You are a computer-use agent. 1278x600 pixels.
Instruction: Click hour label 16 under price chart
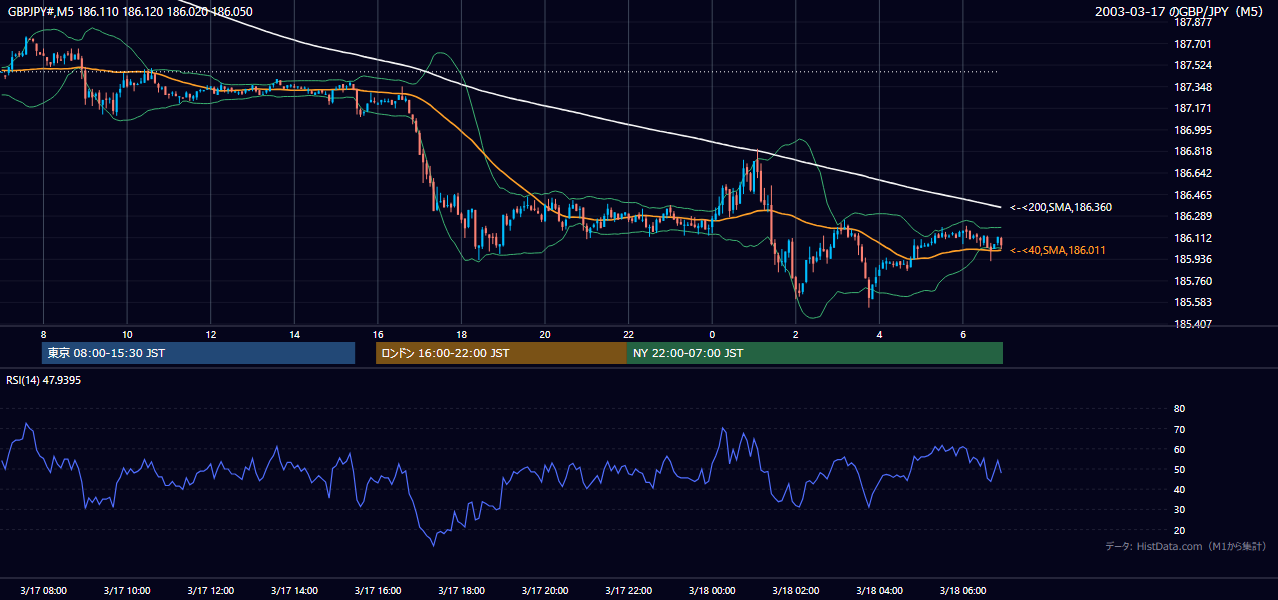click(378, 334)
